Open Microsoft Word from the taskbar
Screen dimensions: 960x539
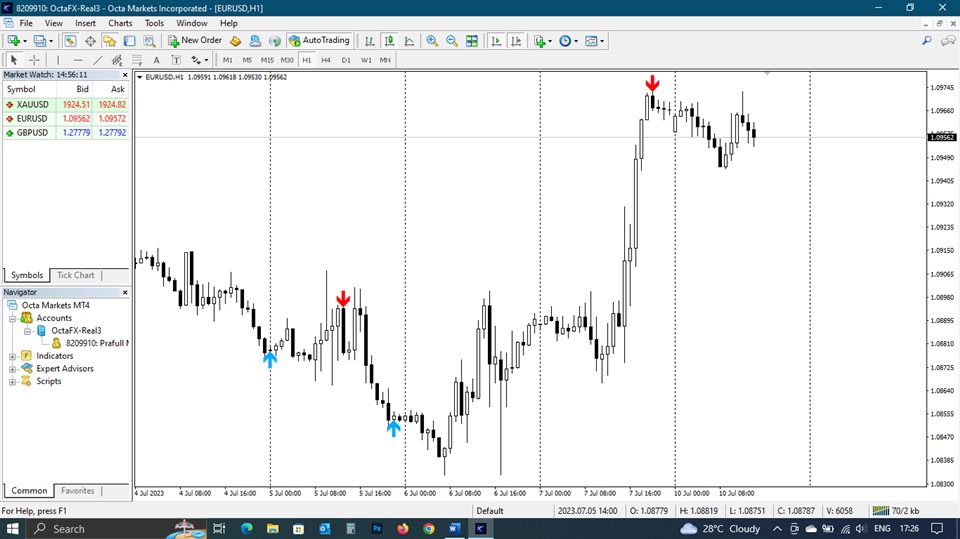pos(455,528)
